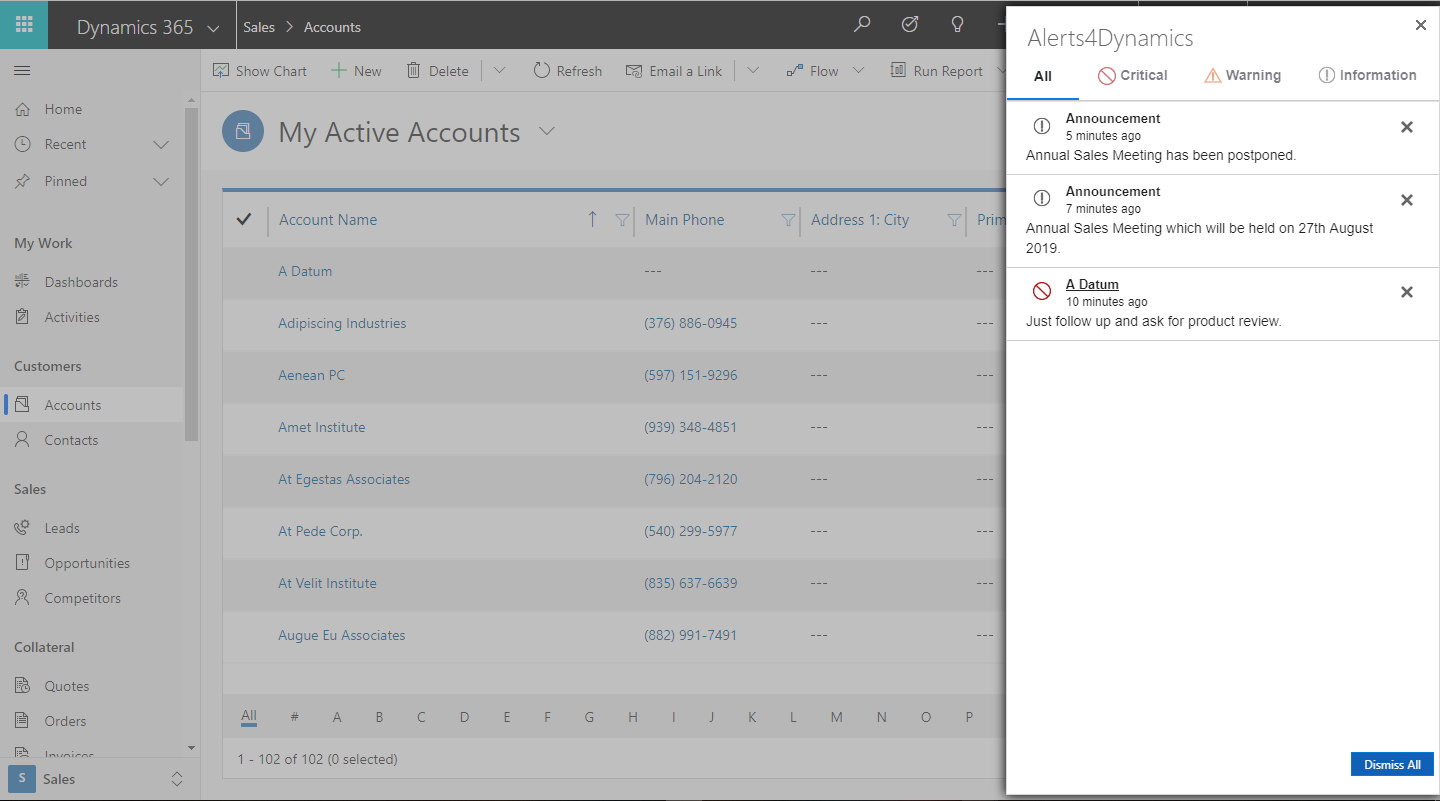Viewport: 1440px width, 801px height.
Task: Open the dropdown arrow next to Delete
Action: coord(499,71)
